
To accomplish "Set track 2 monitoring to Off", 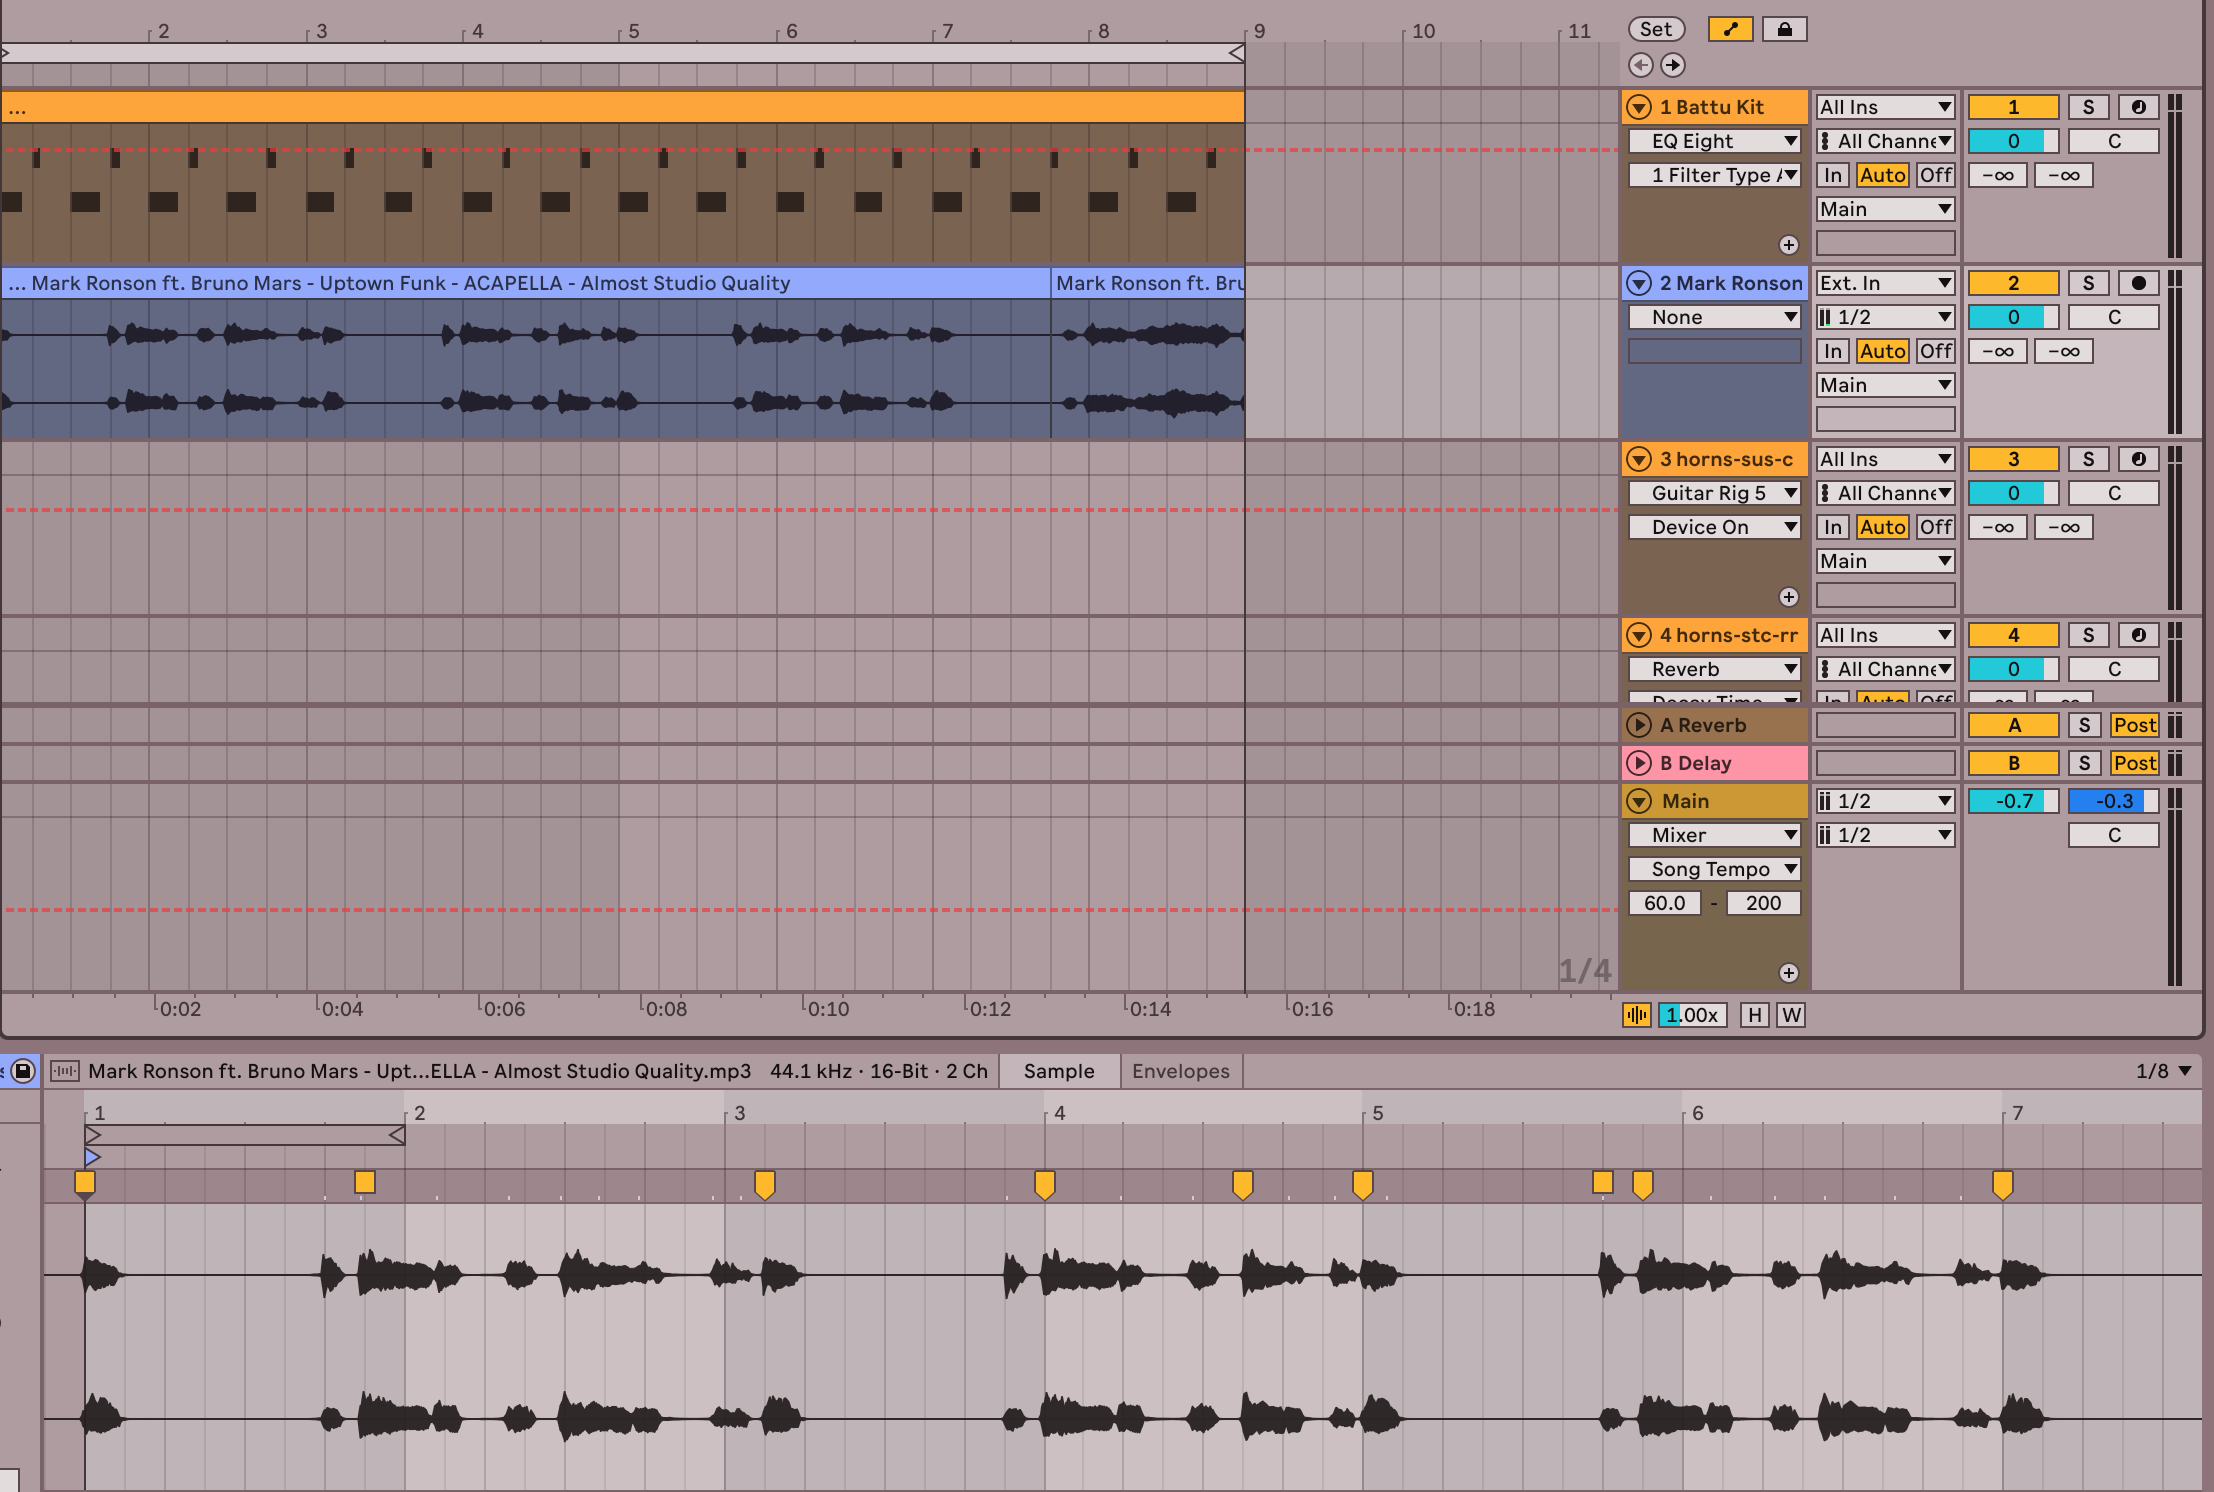I will [1935, 351].
